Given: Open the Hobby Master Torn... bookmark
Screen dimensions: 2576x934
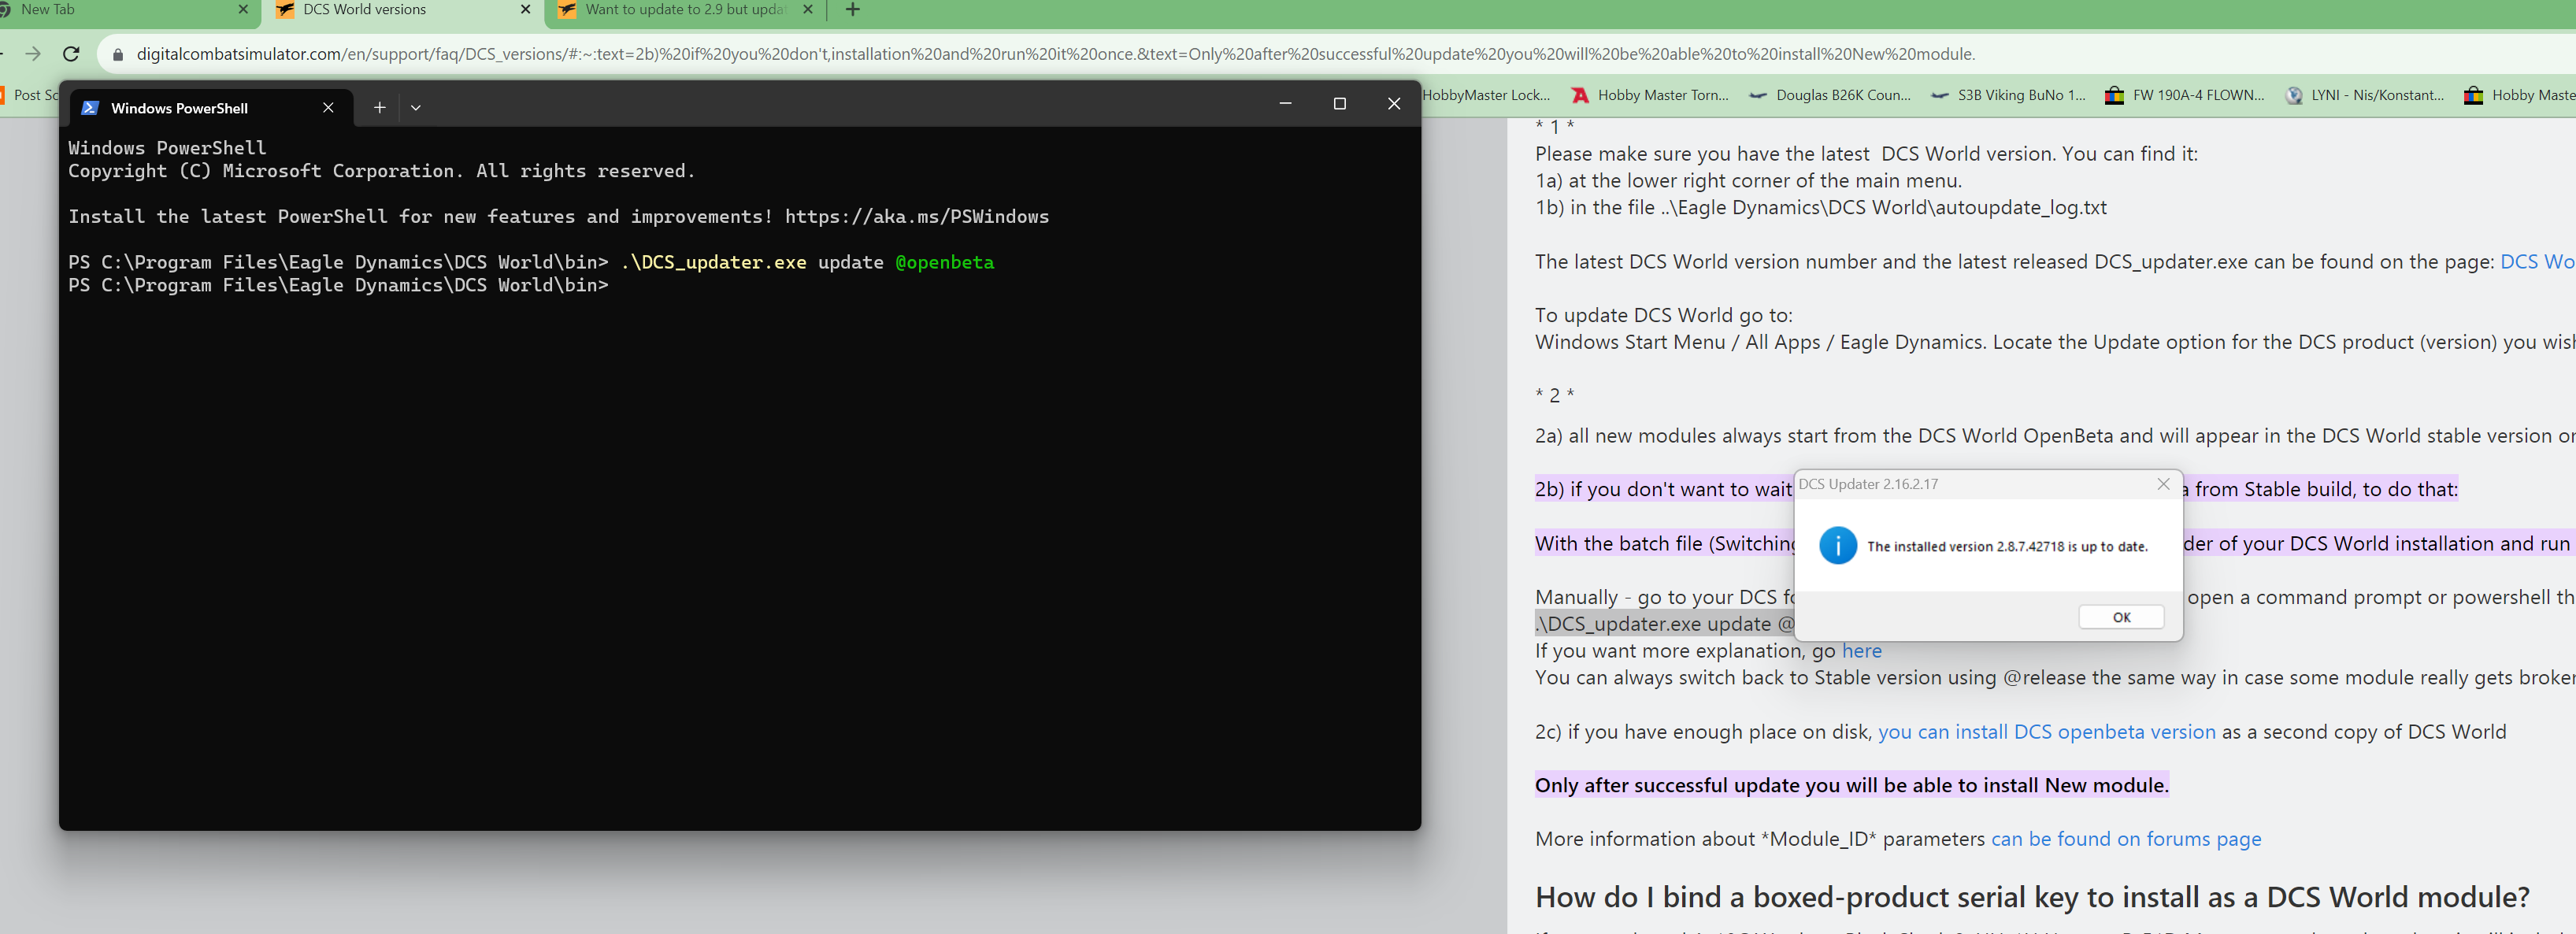Looking at the screenshot, I should tap(1651, 95).
